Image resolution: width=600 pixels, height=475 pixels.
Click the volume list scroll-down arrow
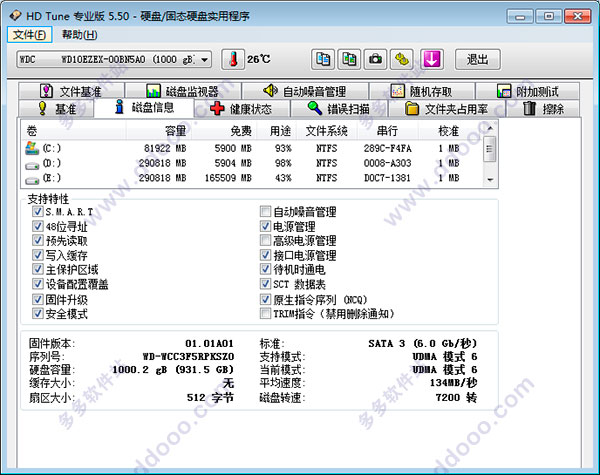click(x=490, y=180)
